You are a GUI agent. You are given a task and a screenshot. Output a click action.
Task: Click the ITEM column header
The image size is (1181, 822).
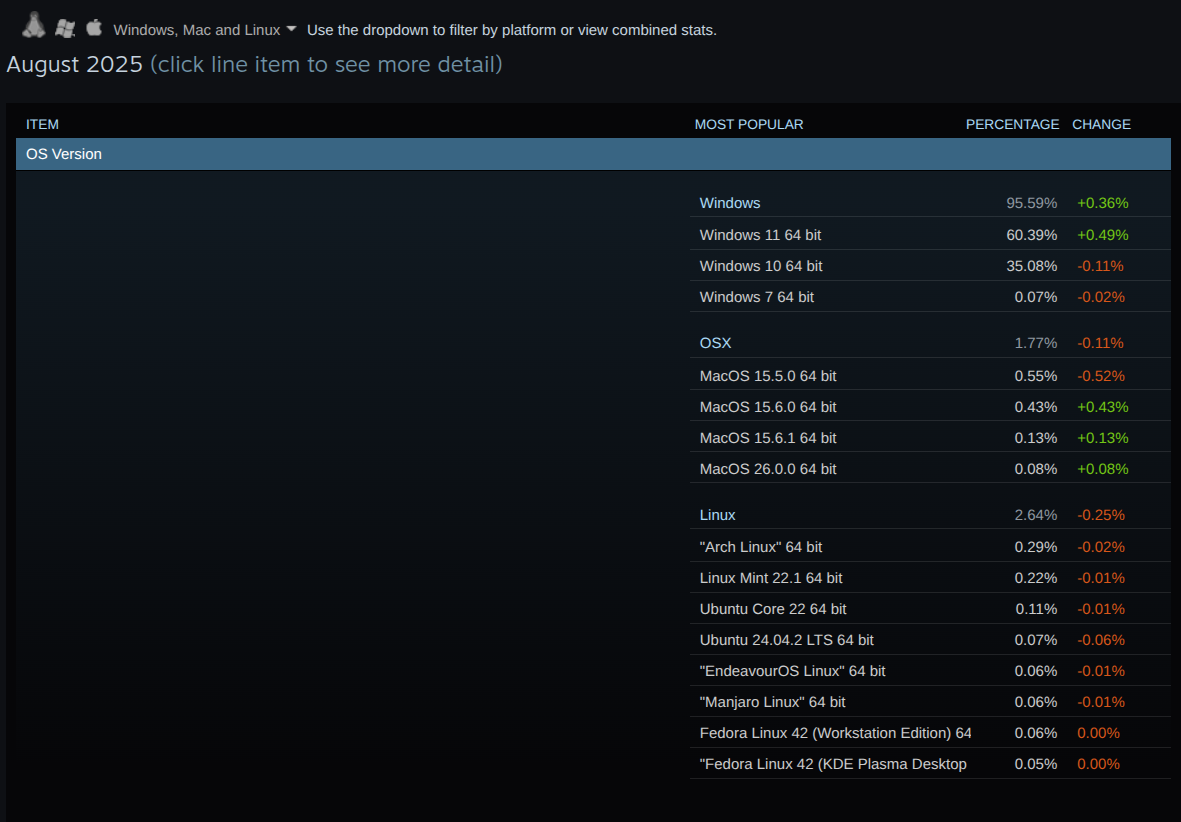click(42, 124)
